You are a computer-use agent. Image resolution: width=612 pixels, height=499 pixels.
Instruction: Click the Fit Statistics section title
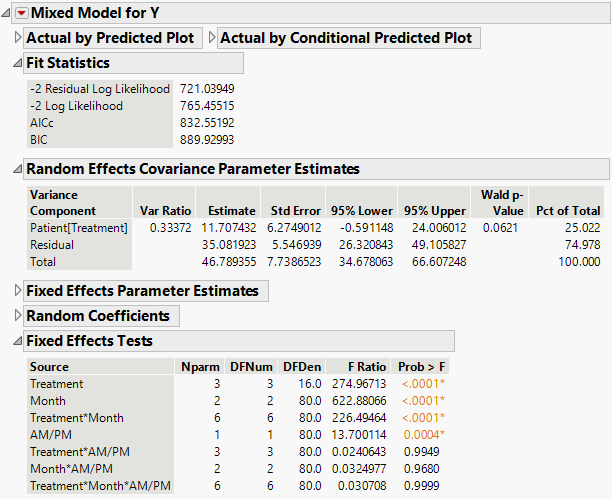[74, 63]
